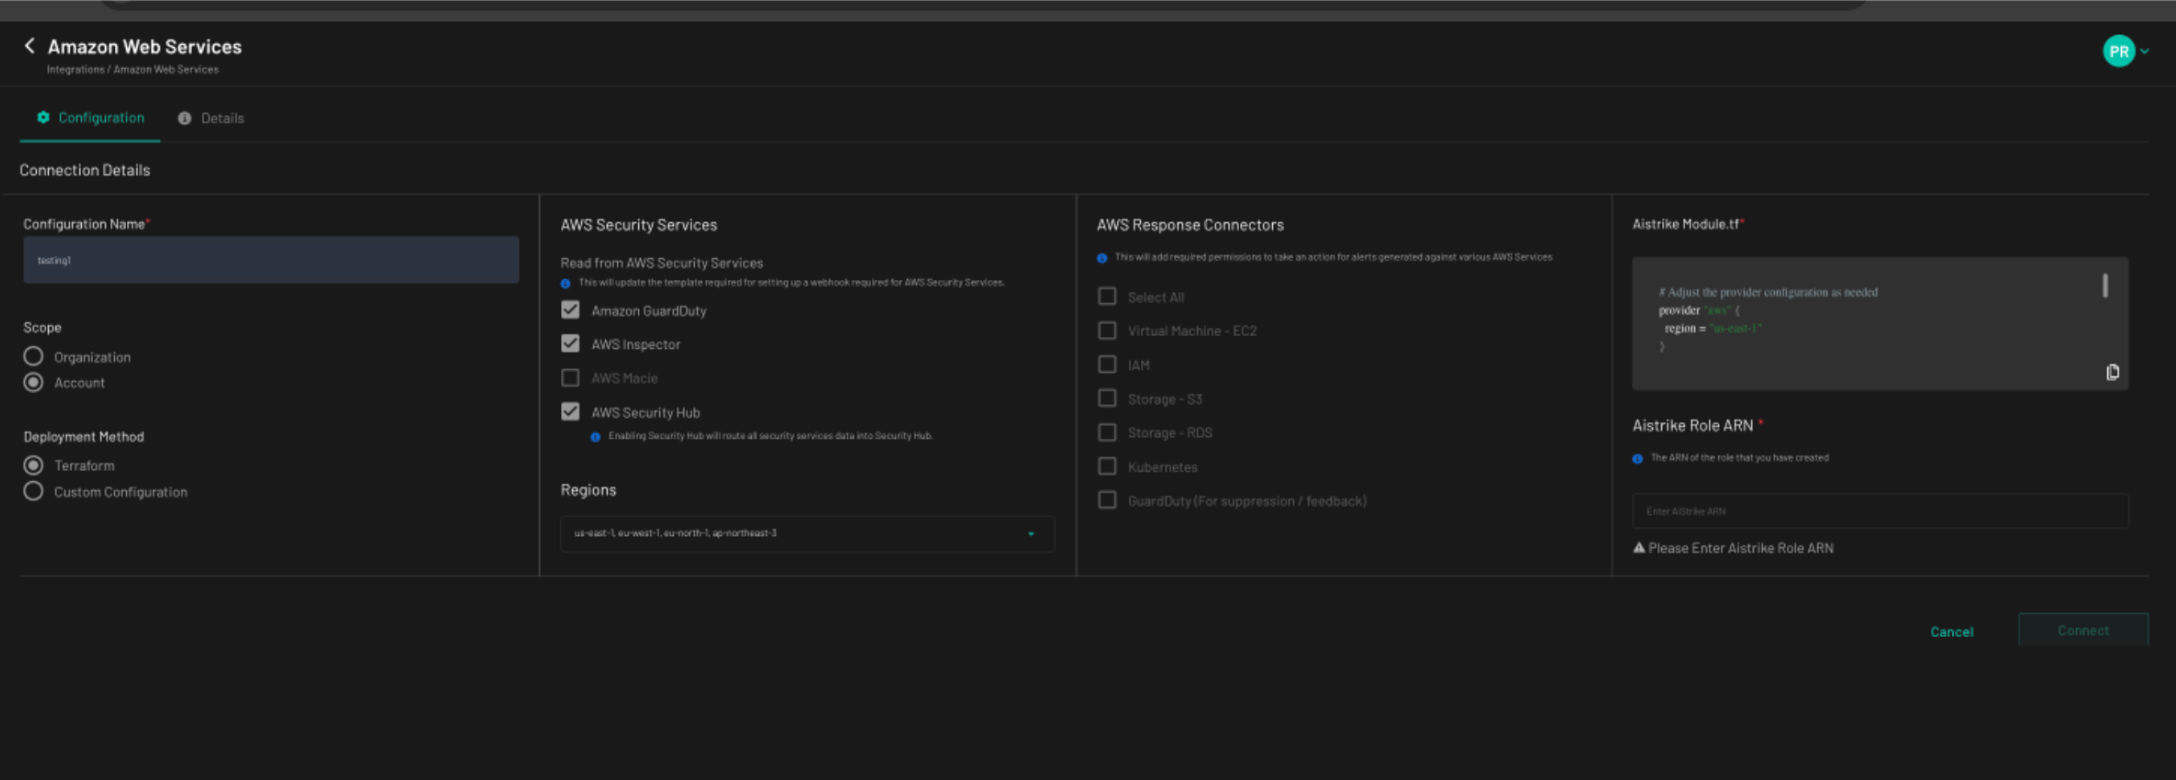Click the Deployment Method label

tap(84, 437)
